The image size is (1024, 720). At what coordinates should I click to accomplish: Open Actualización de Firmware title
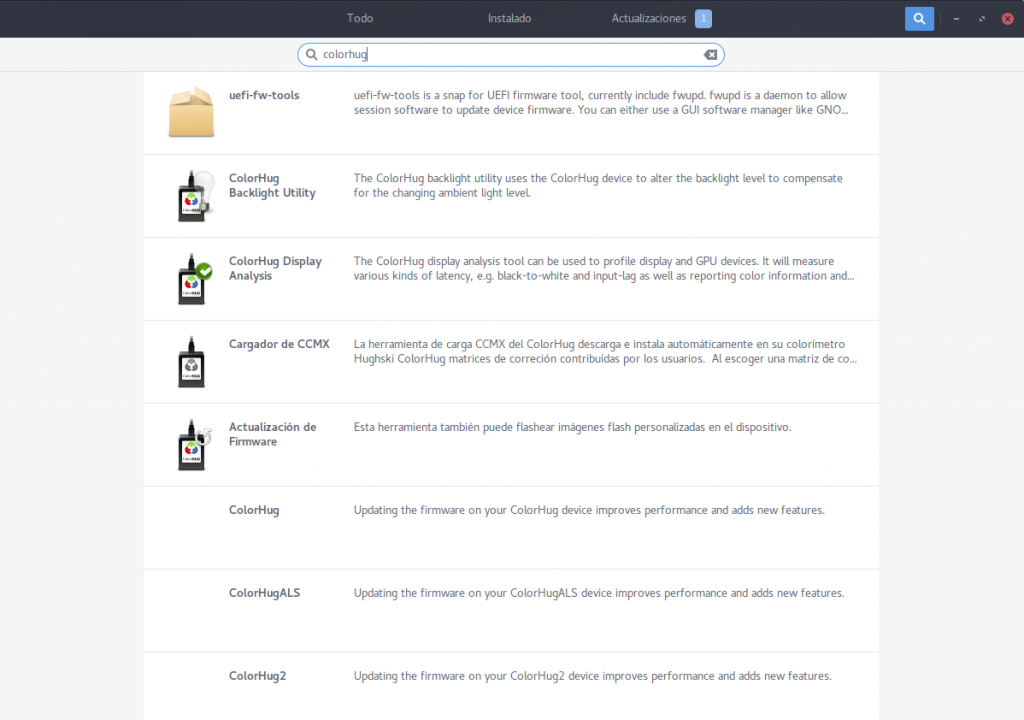pos(272,434)
